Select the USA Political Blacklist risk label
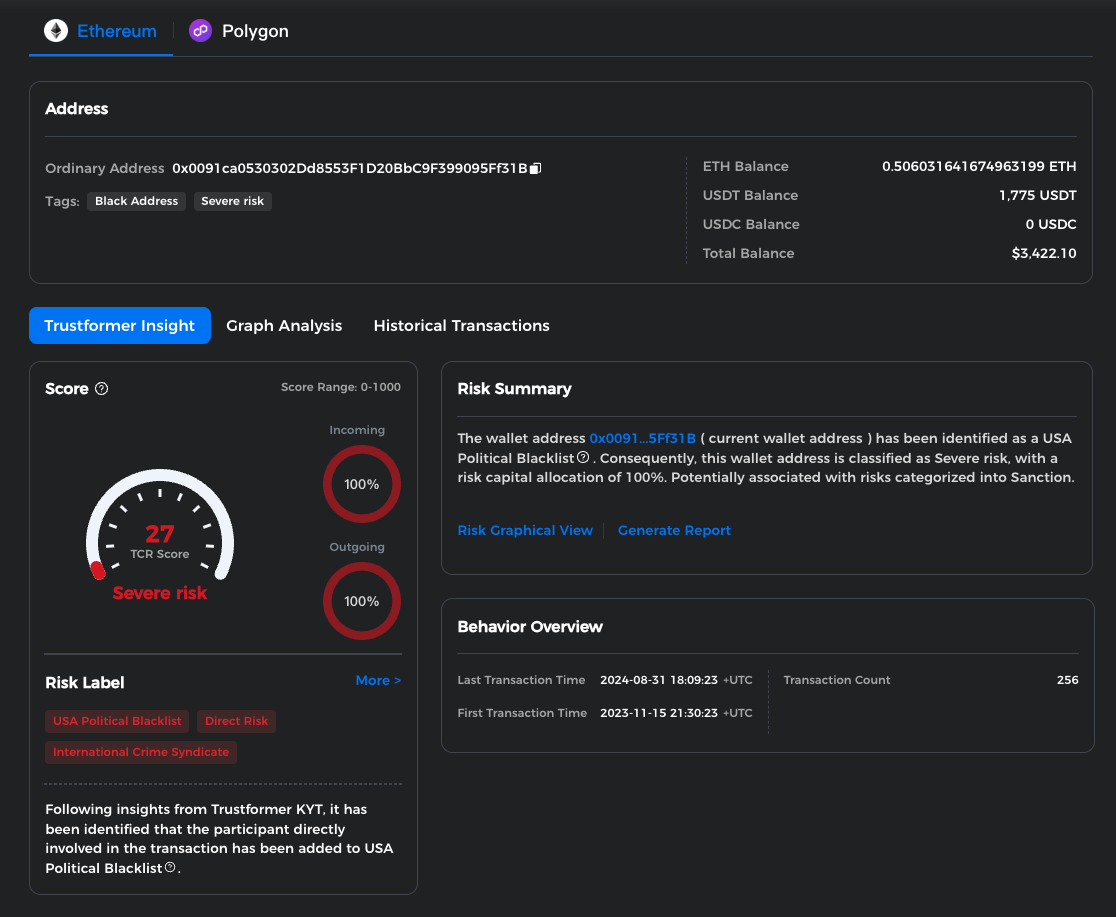The image size is (1116, 917). 117,721
